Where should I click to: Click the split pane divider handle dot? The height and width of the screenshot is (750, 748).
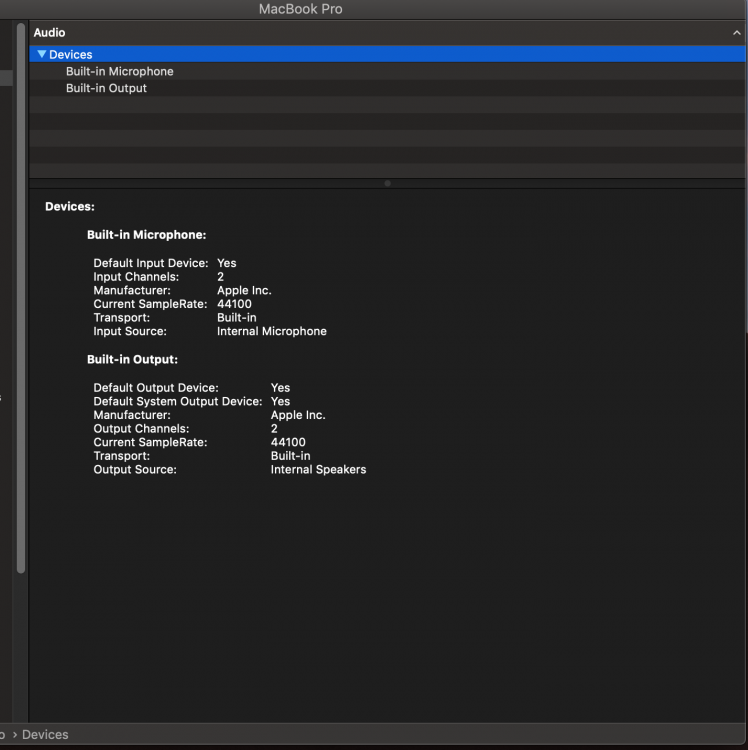387,183
